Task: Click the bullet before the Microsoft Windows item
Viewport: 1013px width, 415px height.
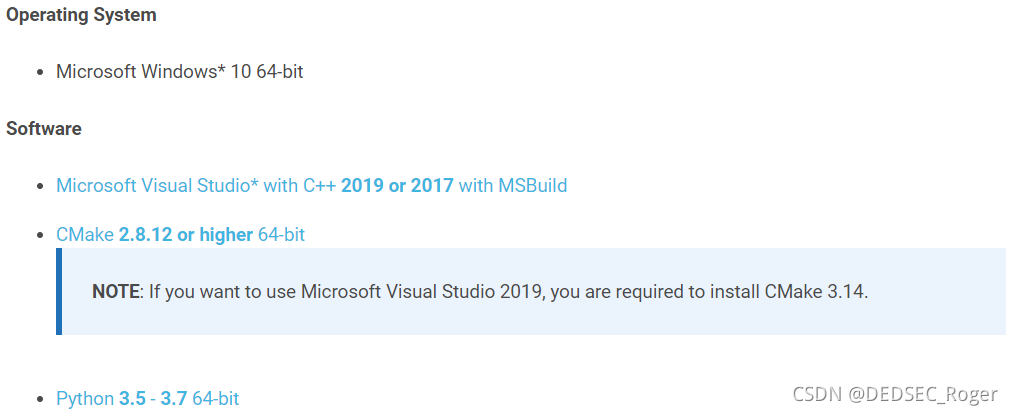Action: pos(41,72)
